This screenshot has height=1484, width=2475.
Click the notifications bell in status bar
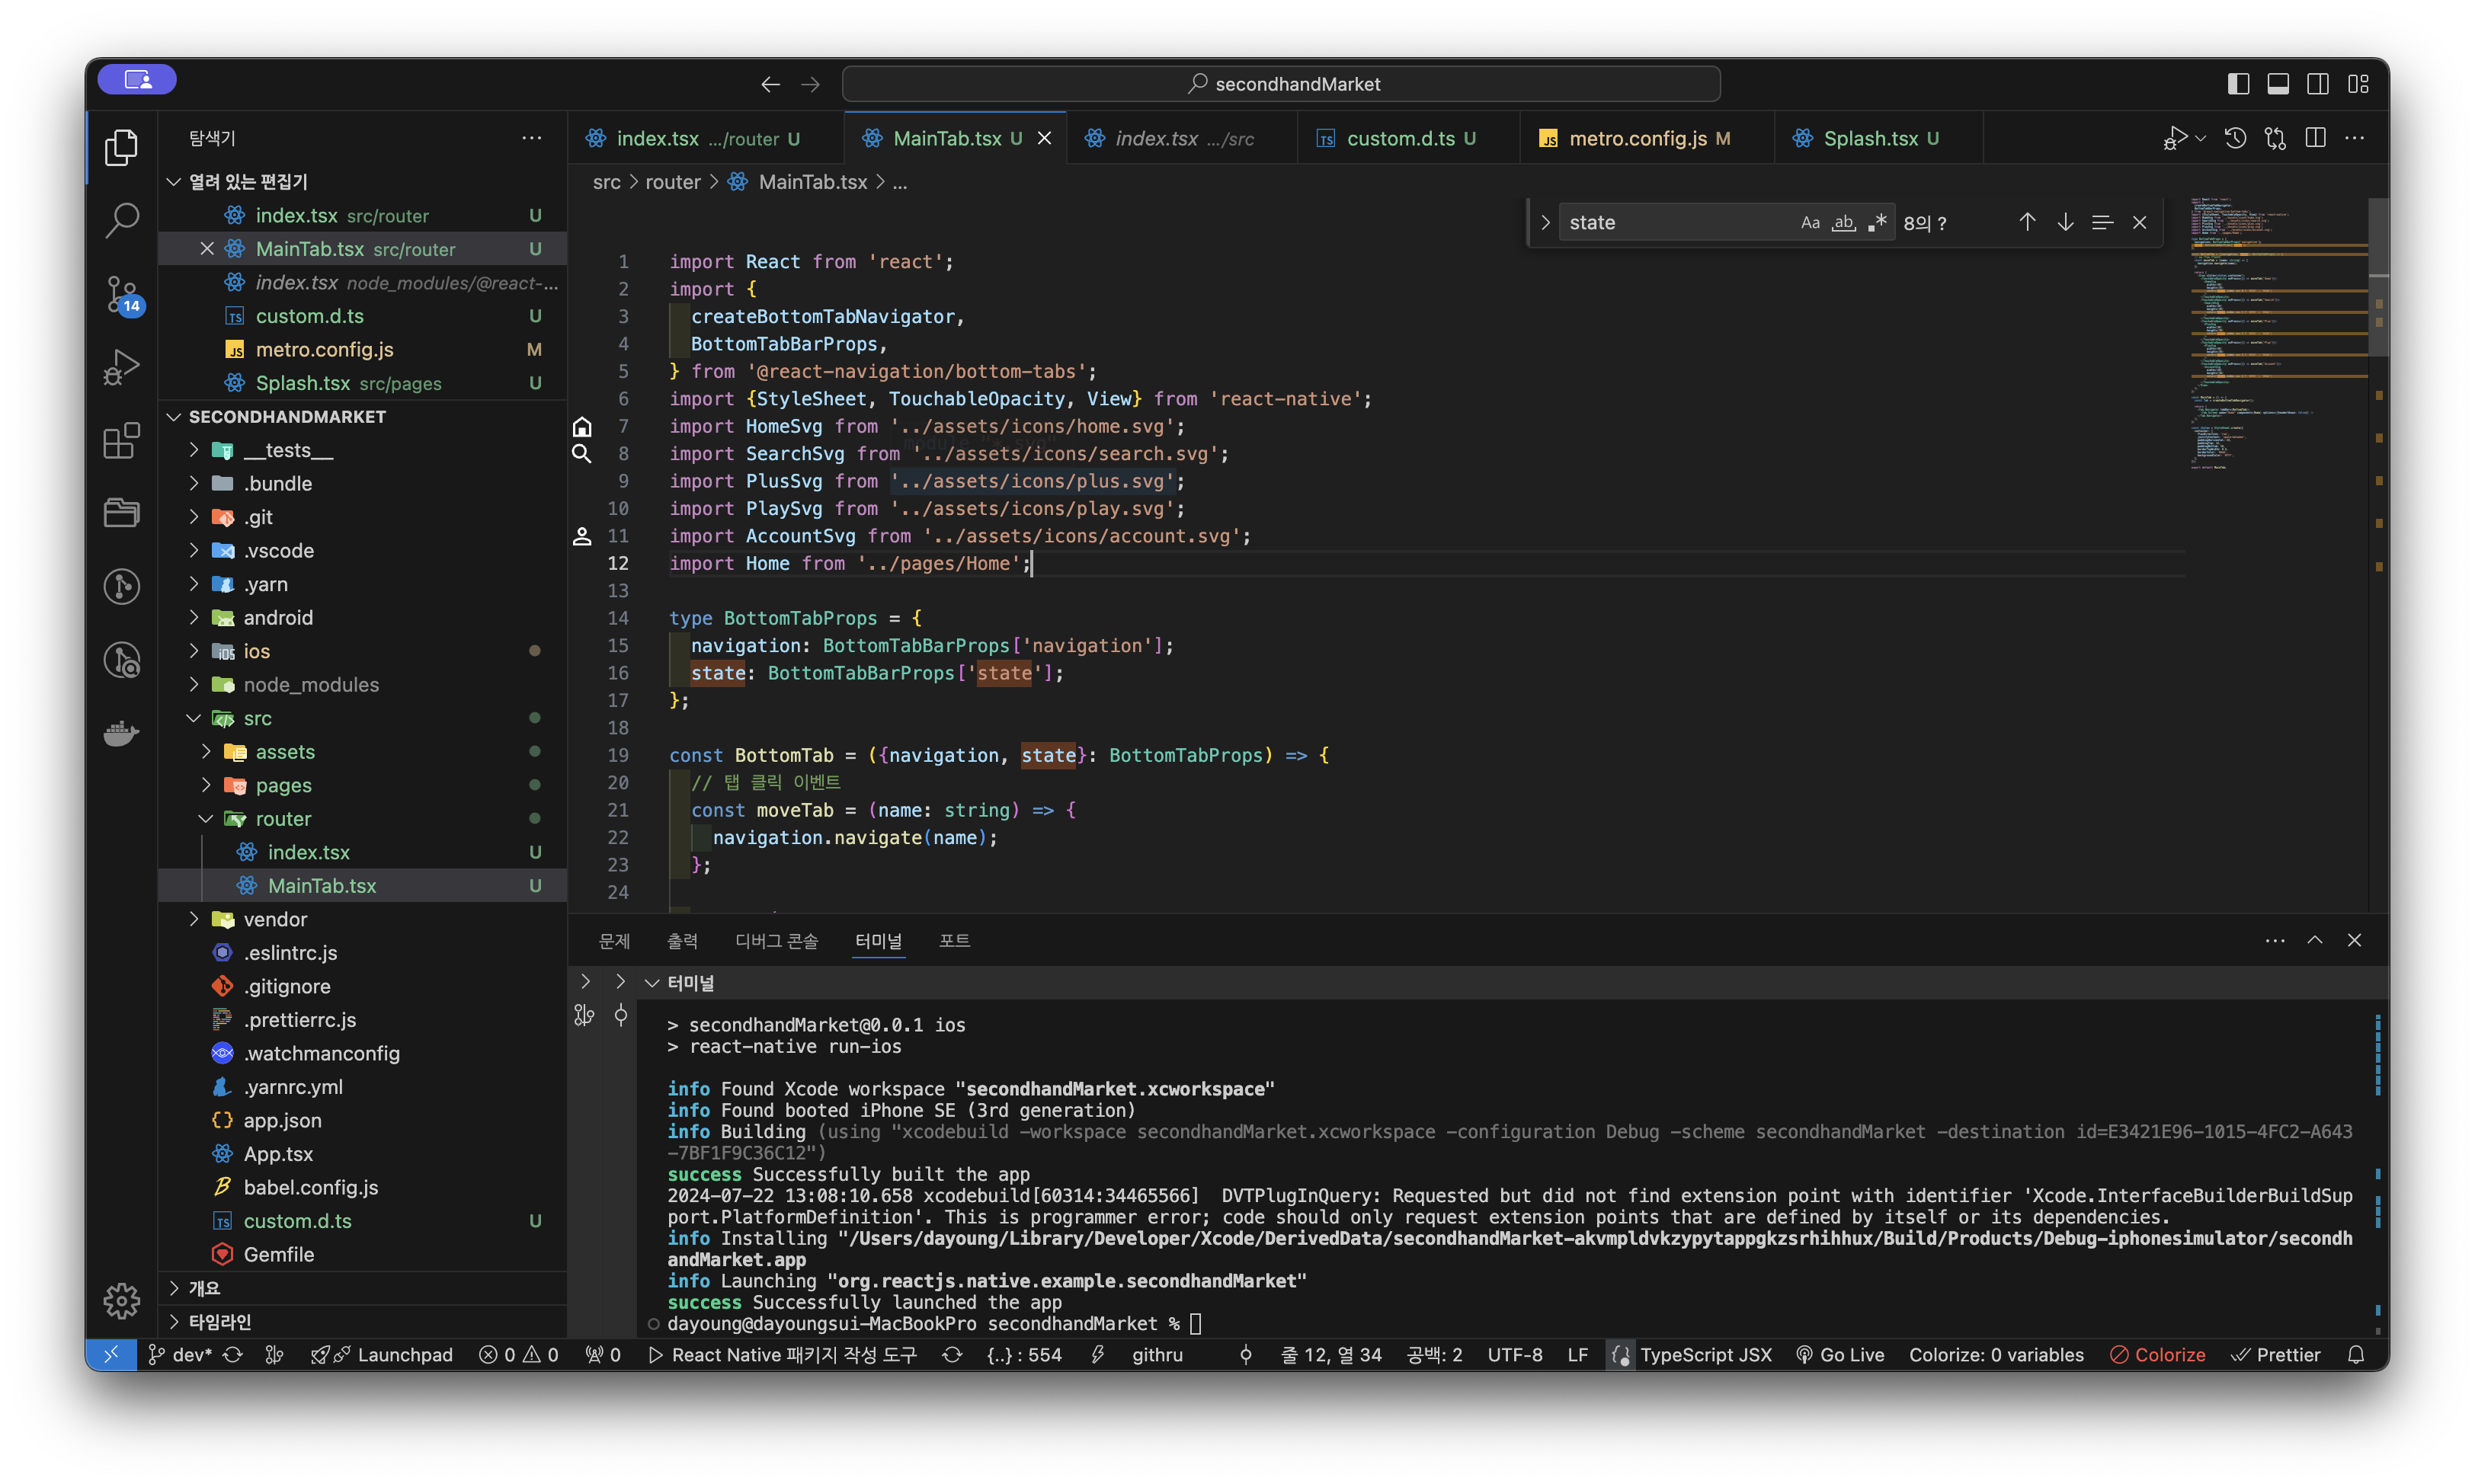(x=2356, y=1355)
